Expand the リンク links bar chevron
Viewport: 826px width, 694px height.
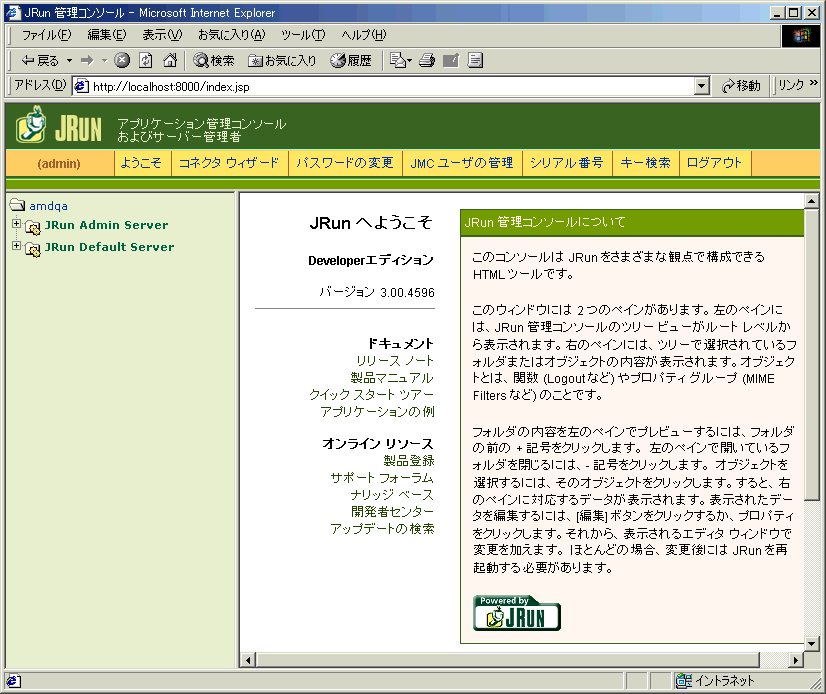point(813,83)
